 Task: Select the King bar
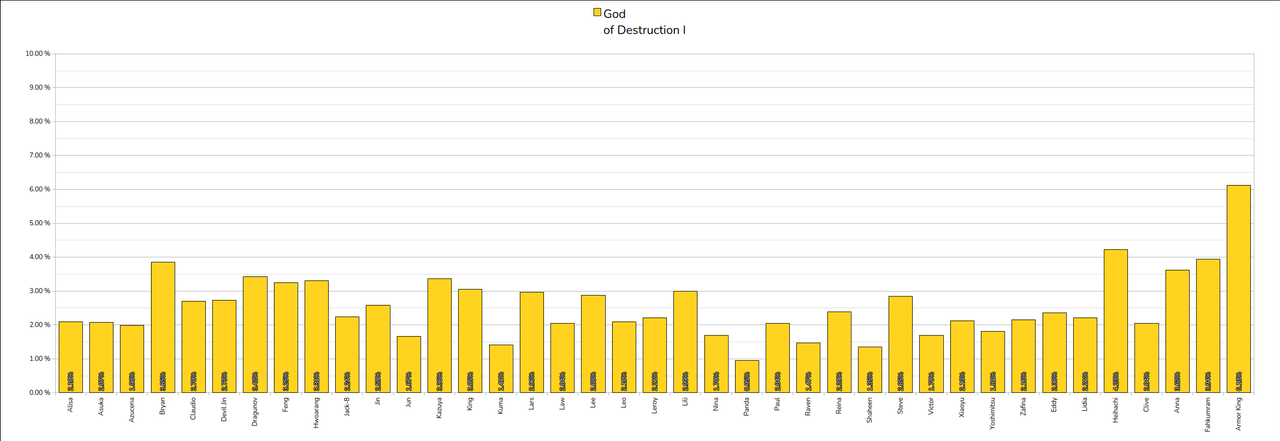470,341
